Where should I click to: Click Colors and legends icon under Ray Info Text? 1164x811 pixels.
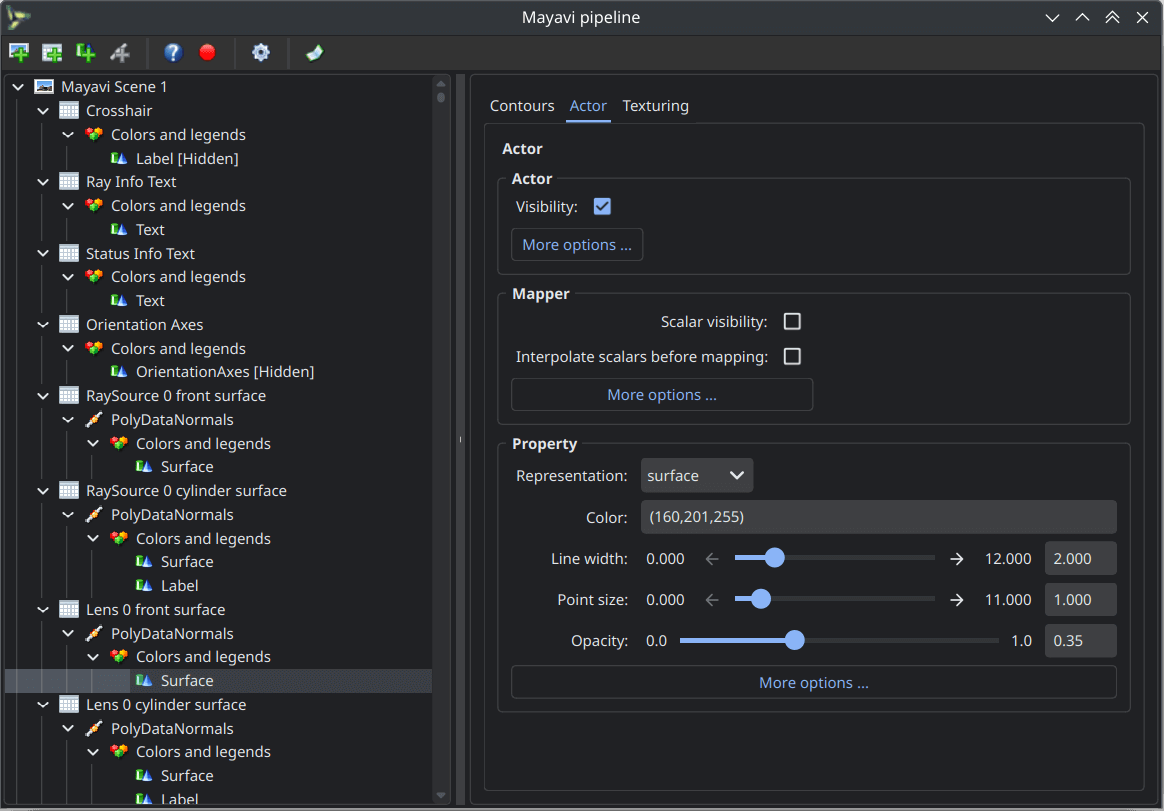(94, 206)
